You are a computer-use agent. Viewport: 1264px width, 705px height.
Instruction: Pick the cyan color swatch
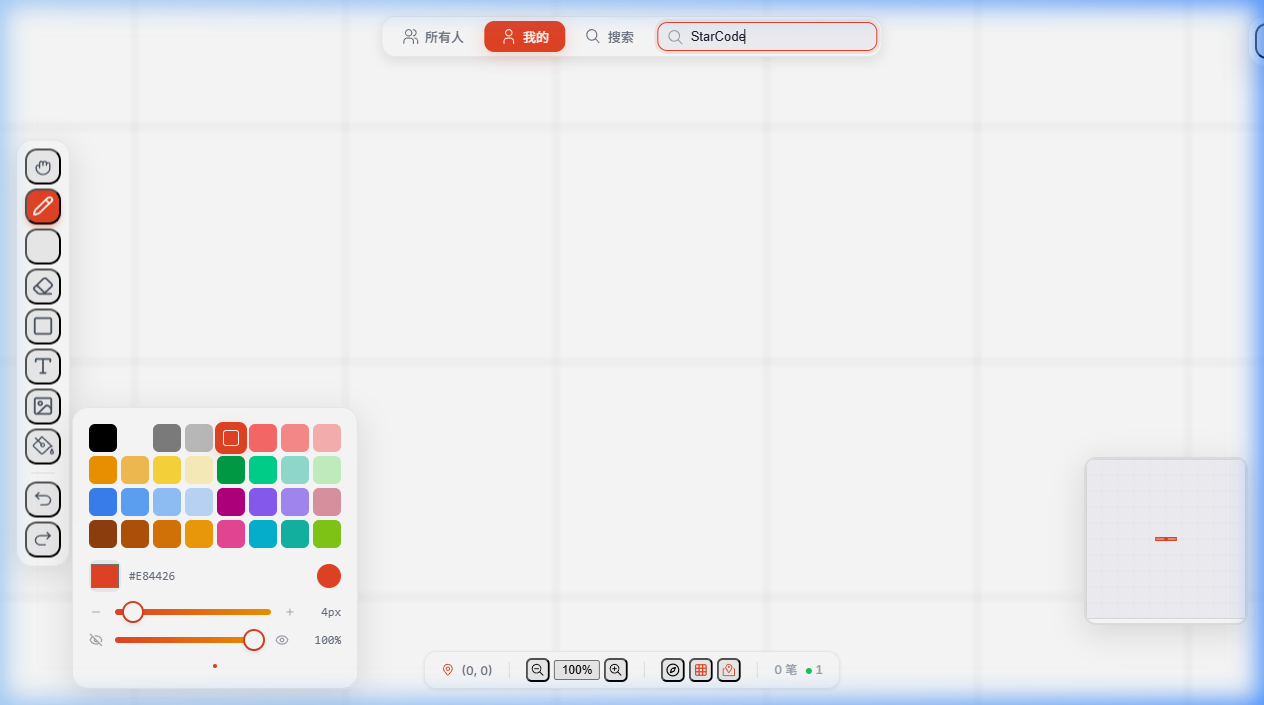(263, 534)
